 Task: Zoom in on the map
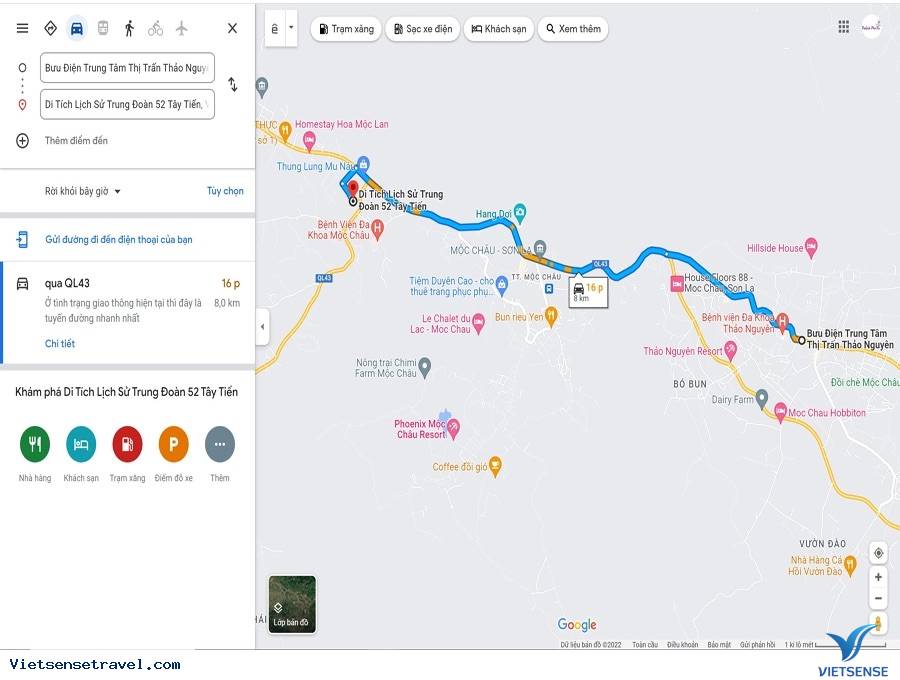click(878, 577)
